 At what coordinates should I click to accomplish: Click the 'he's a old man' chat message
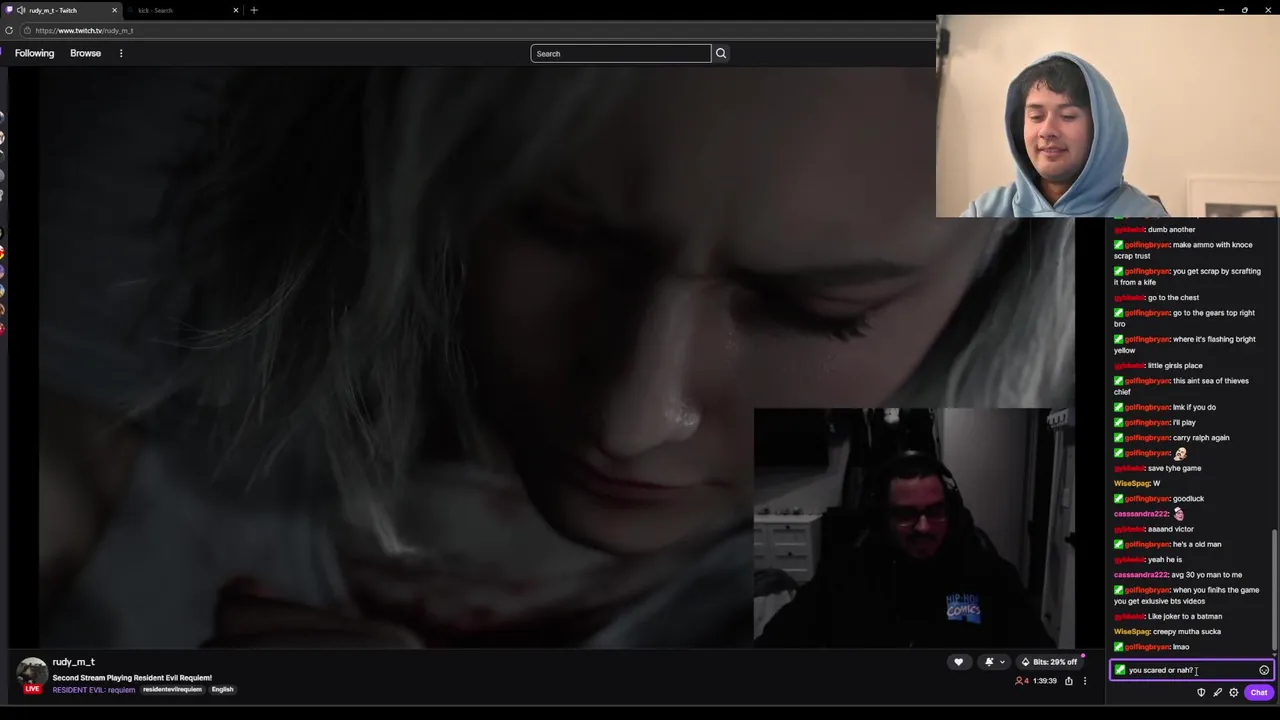1197,544
